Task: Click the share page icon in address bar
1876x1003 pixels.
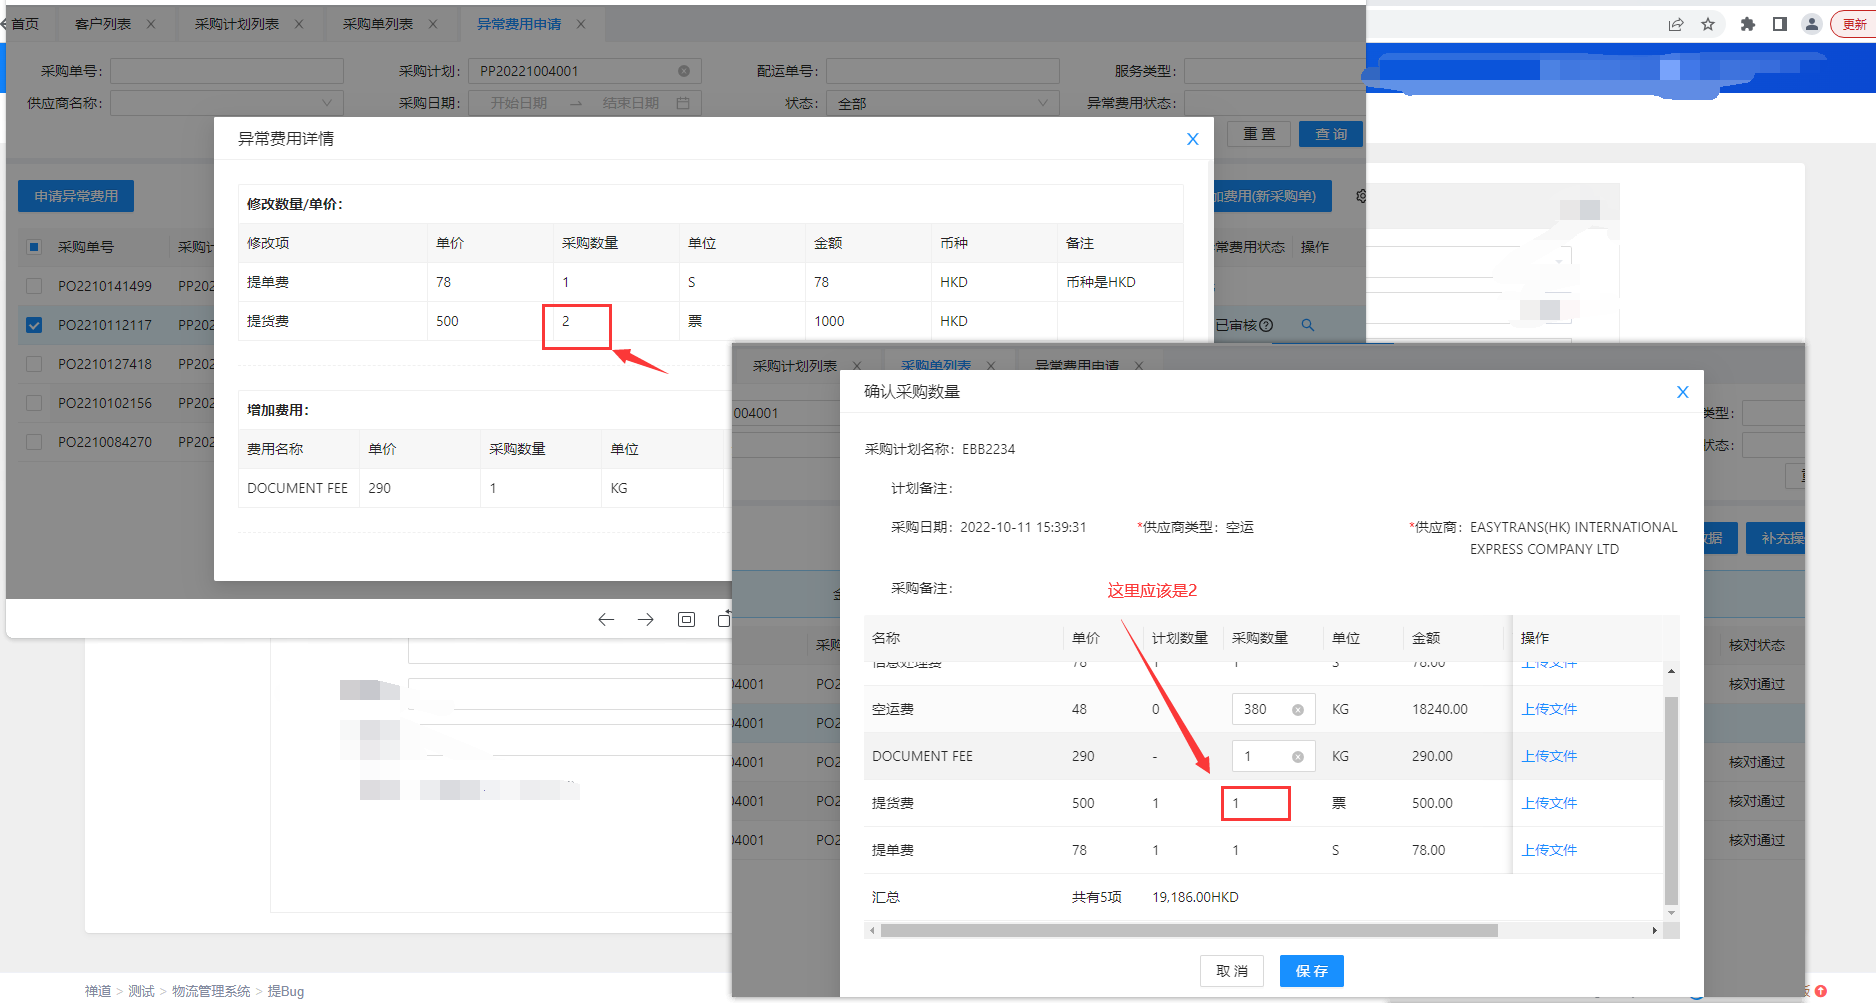Action: click(1676, 24)
